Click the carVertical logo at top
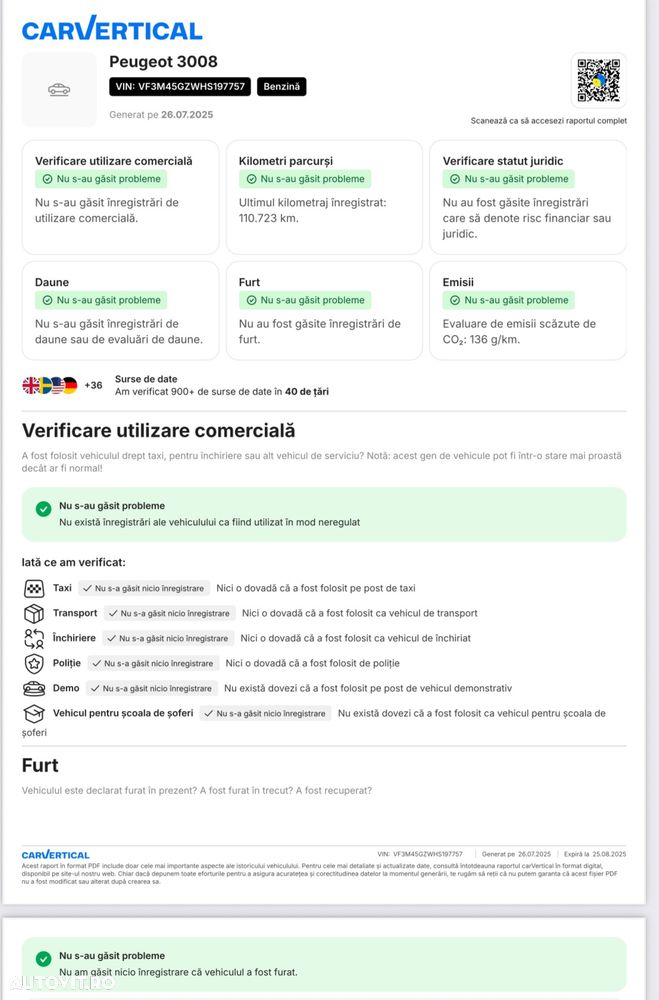This screenshot has height=1000, width=659. (112, 30)
